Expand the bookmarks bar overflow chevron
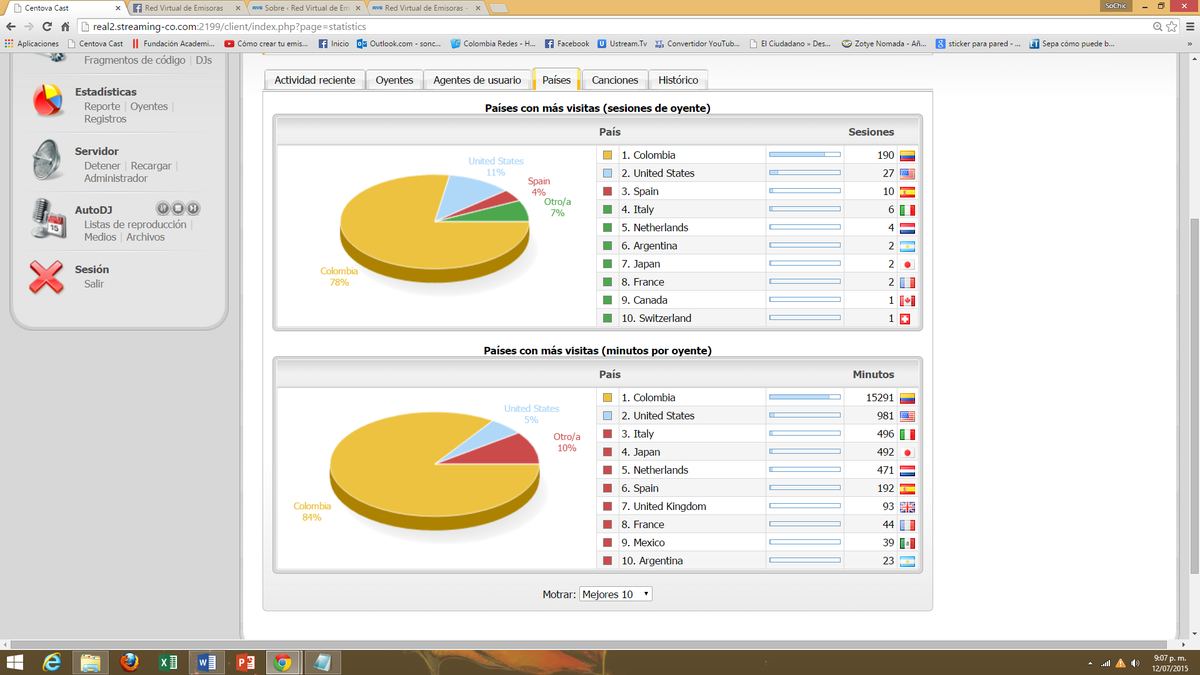1200x675 pixels. pyautogui.click(x=1190, y=44)
